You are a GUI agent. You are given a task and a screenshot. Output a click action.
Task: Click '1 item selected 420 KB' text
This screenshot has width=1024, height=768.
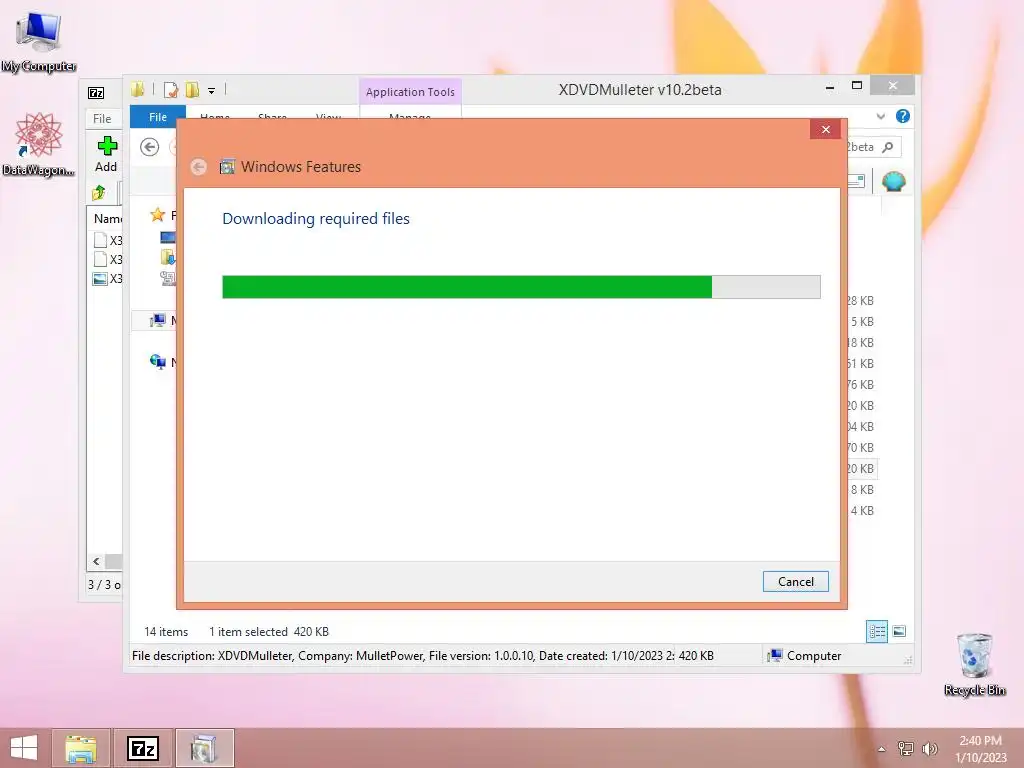[x=268, y=632]
